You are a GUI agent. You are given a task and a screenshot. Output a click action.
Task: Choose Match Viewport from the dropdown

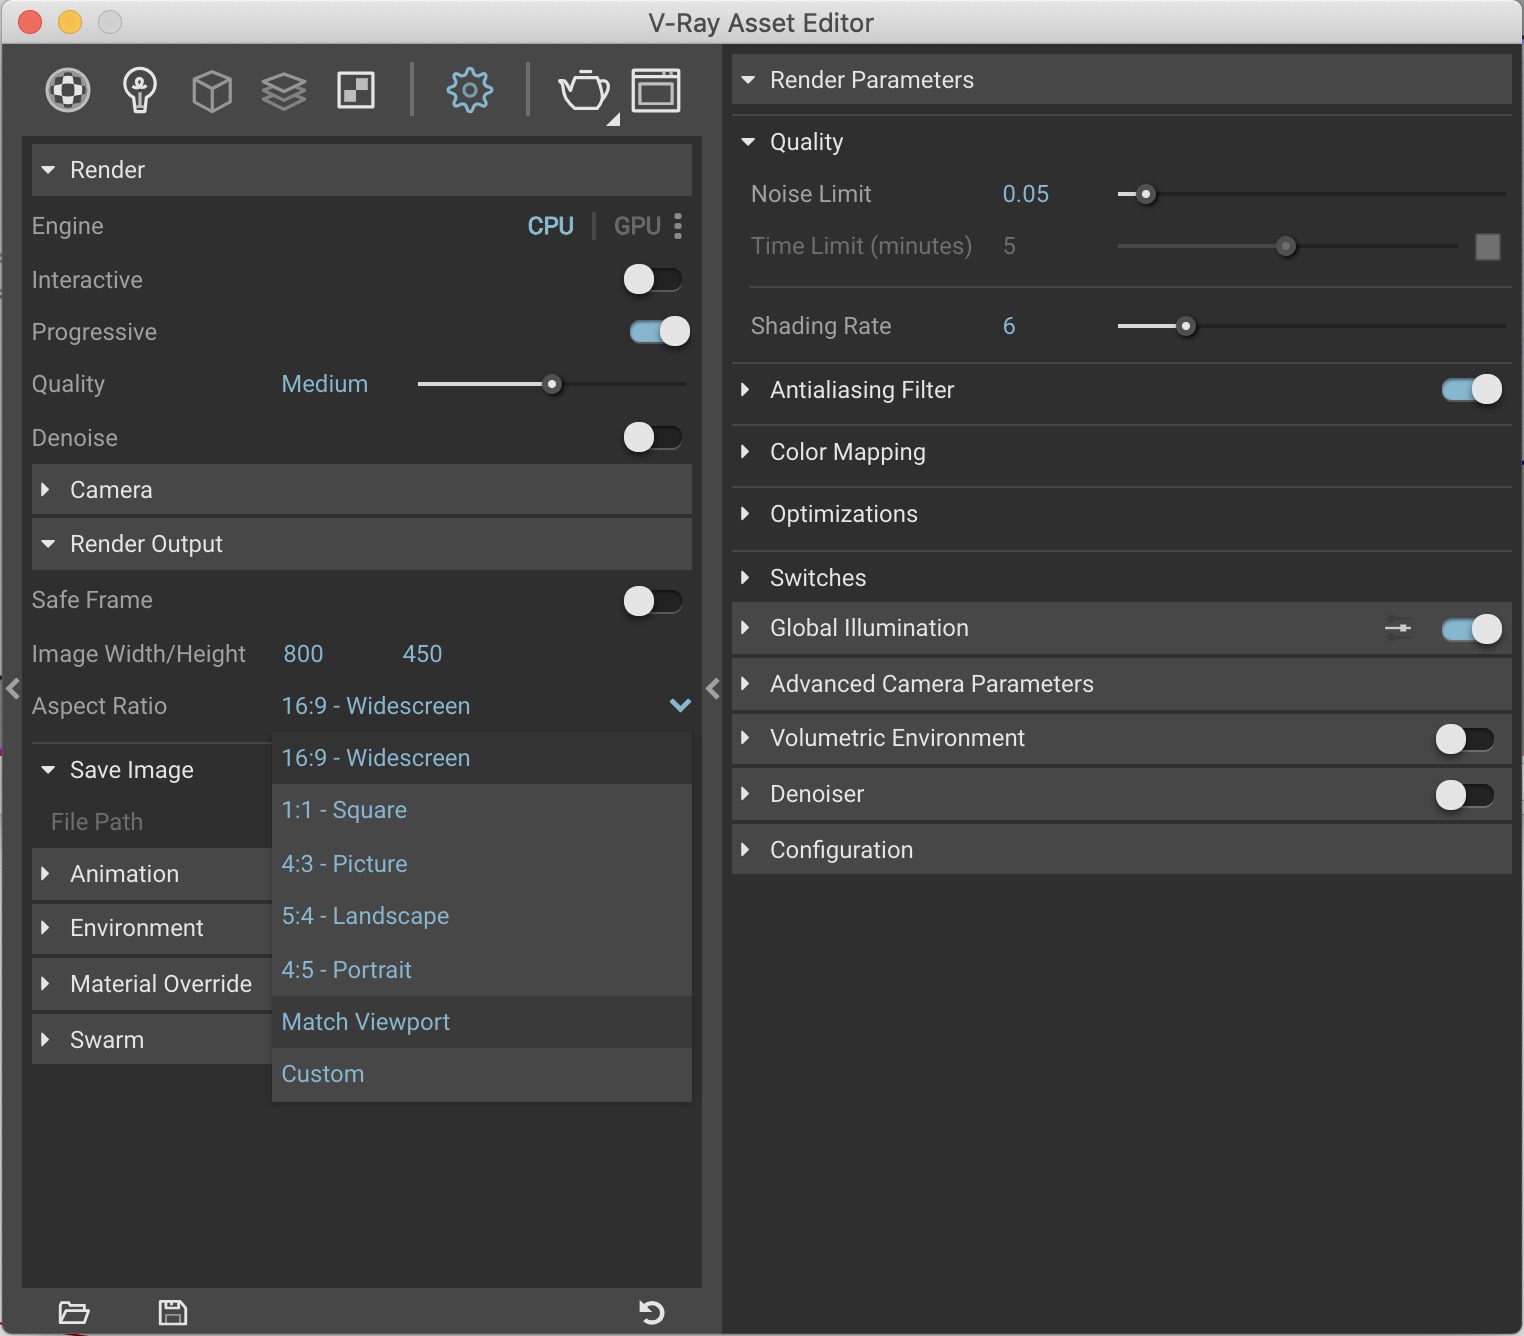pos(365,1022)
